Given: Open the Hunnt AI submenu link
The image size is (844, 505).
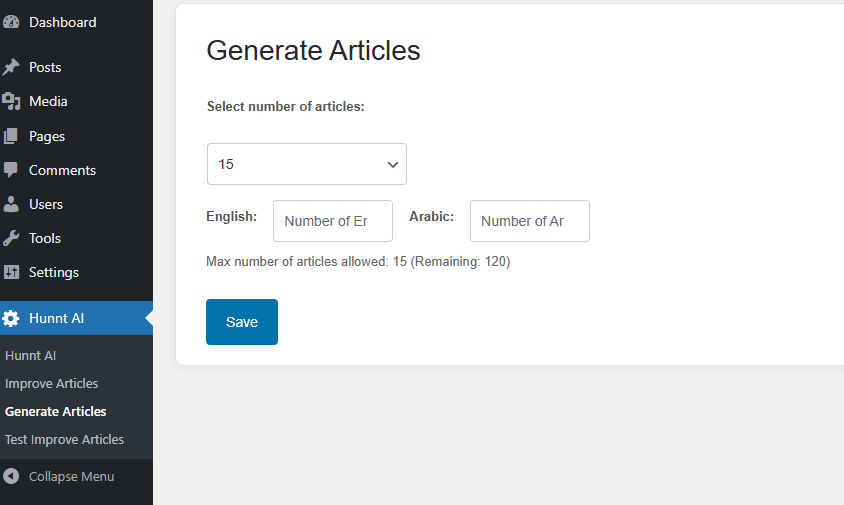Looking at the screenshot, I should [30, 355].
